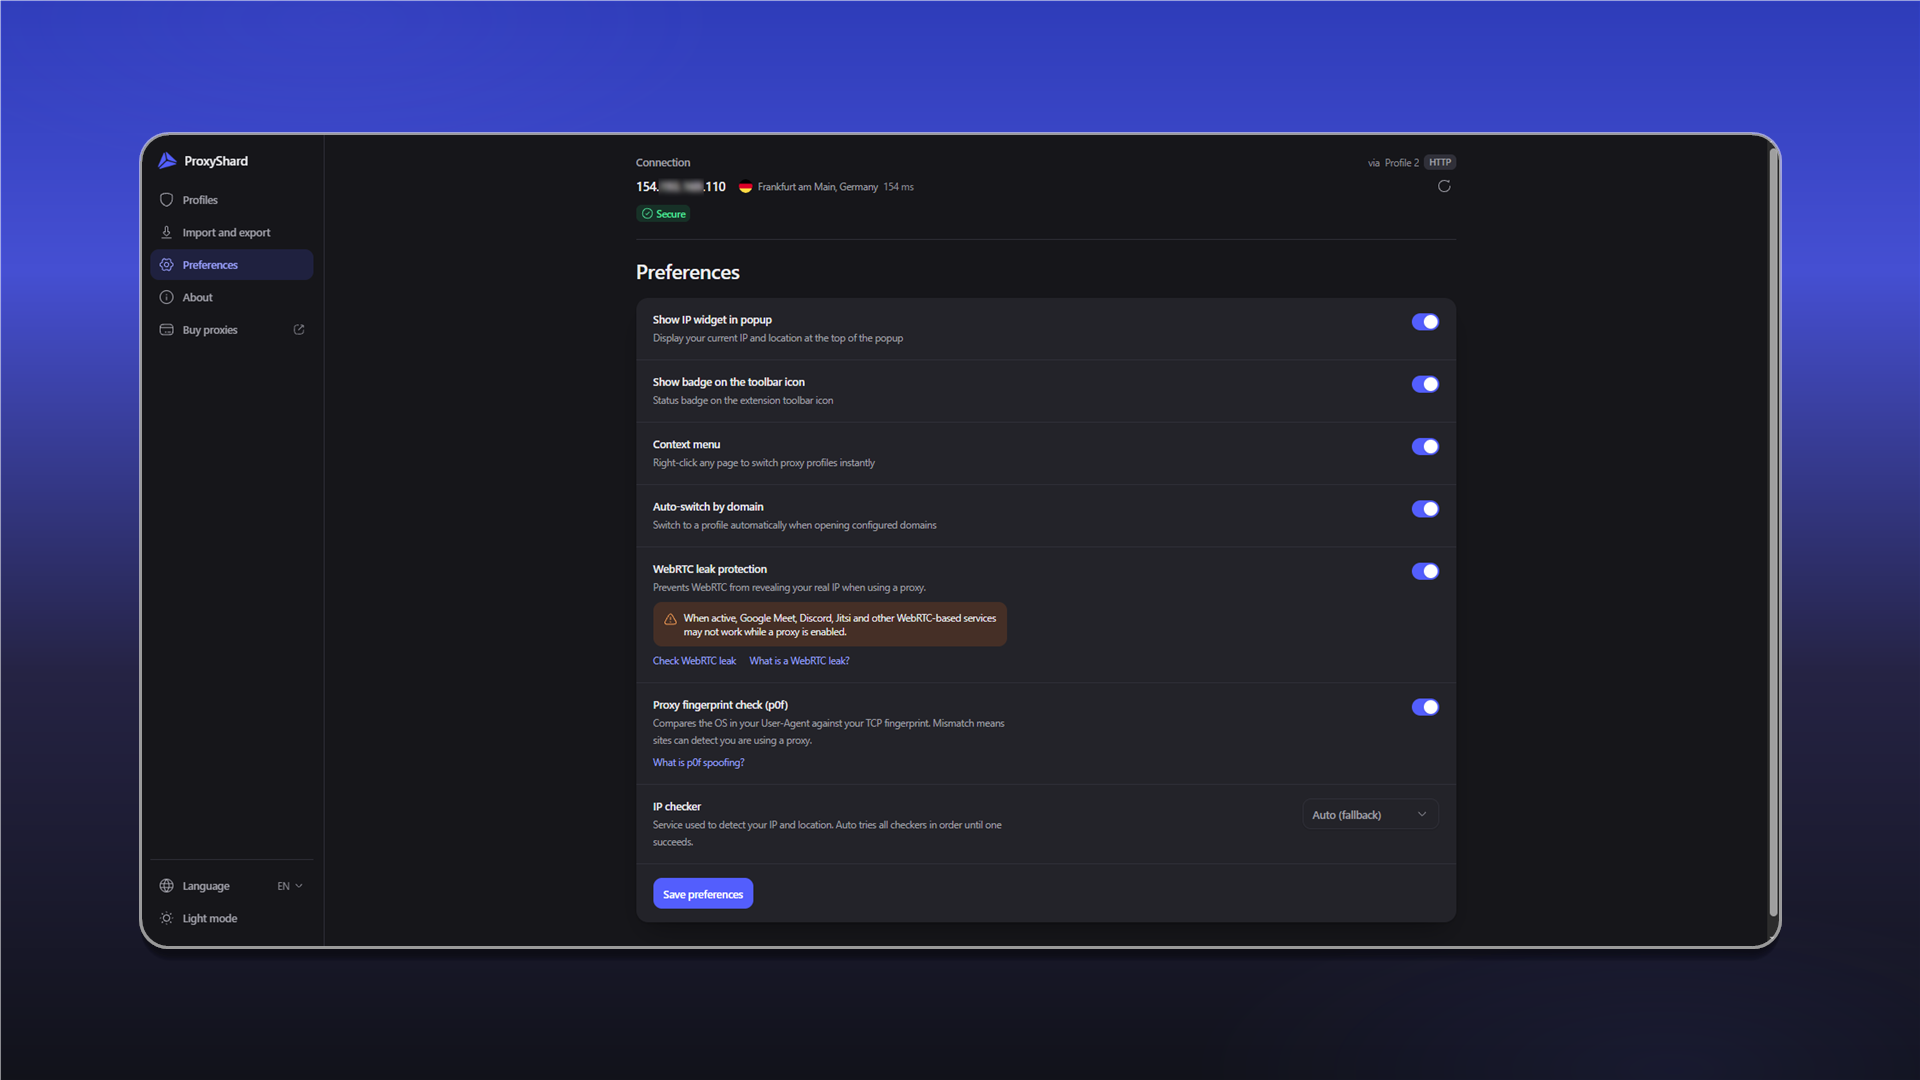Click the partly blurred IP address starting 154.

point(681,187)
